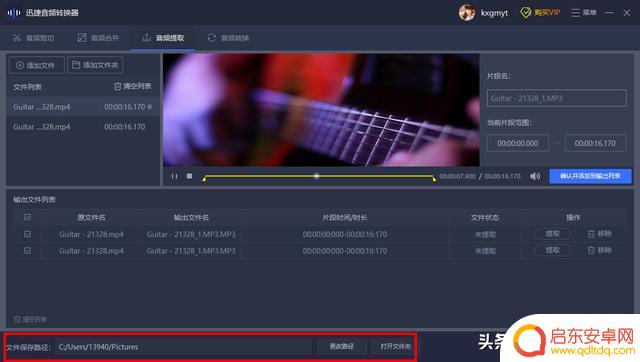Click 提取 button in second output row
The height and width of the screenshot is (362, 640).
pyautogui.click(x=553, y=250)
